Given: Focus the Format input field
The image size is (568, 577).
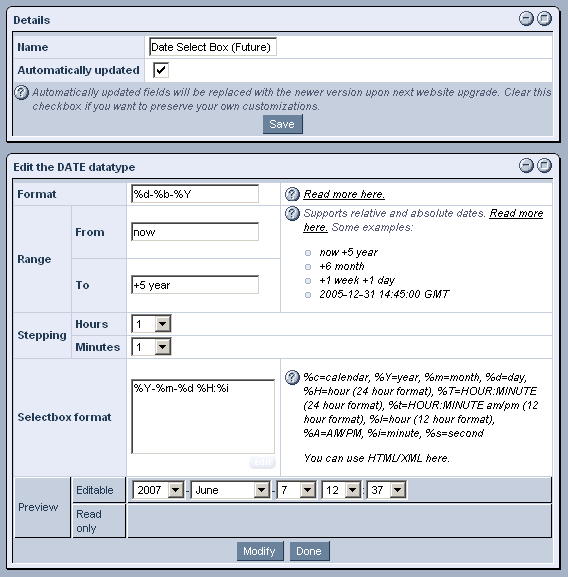Looking at the screenshot, I should [195, 194].
